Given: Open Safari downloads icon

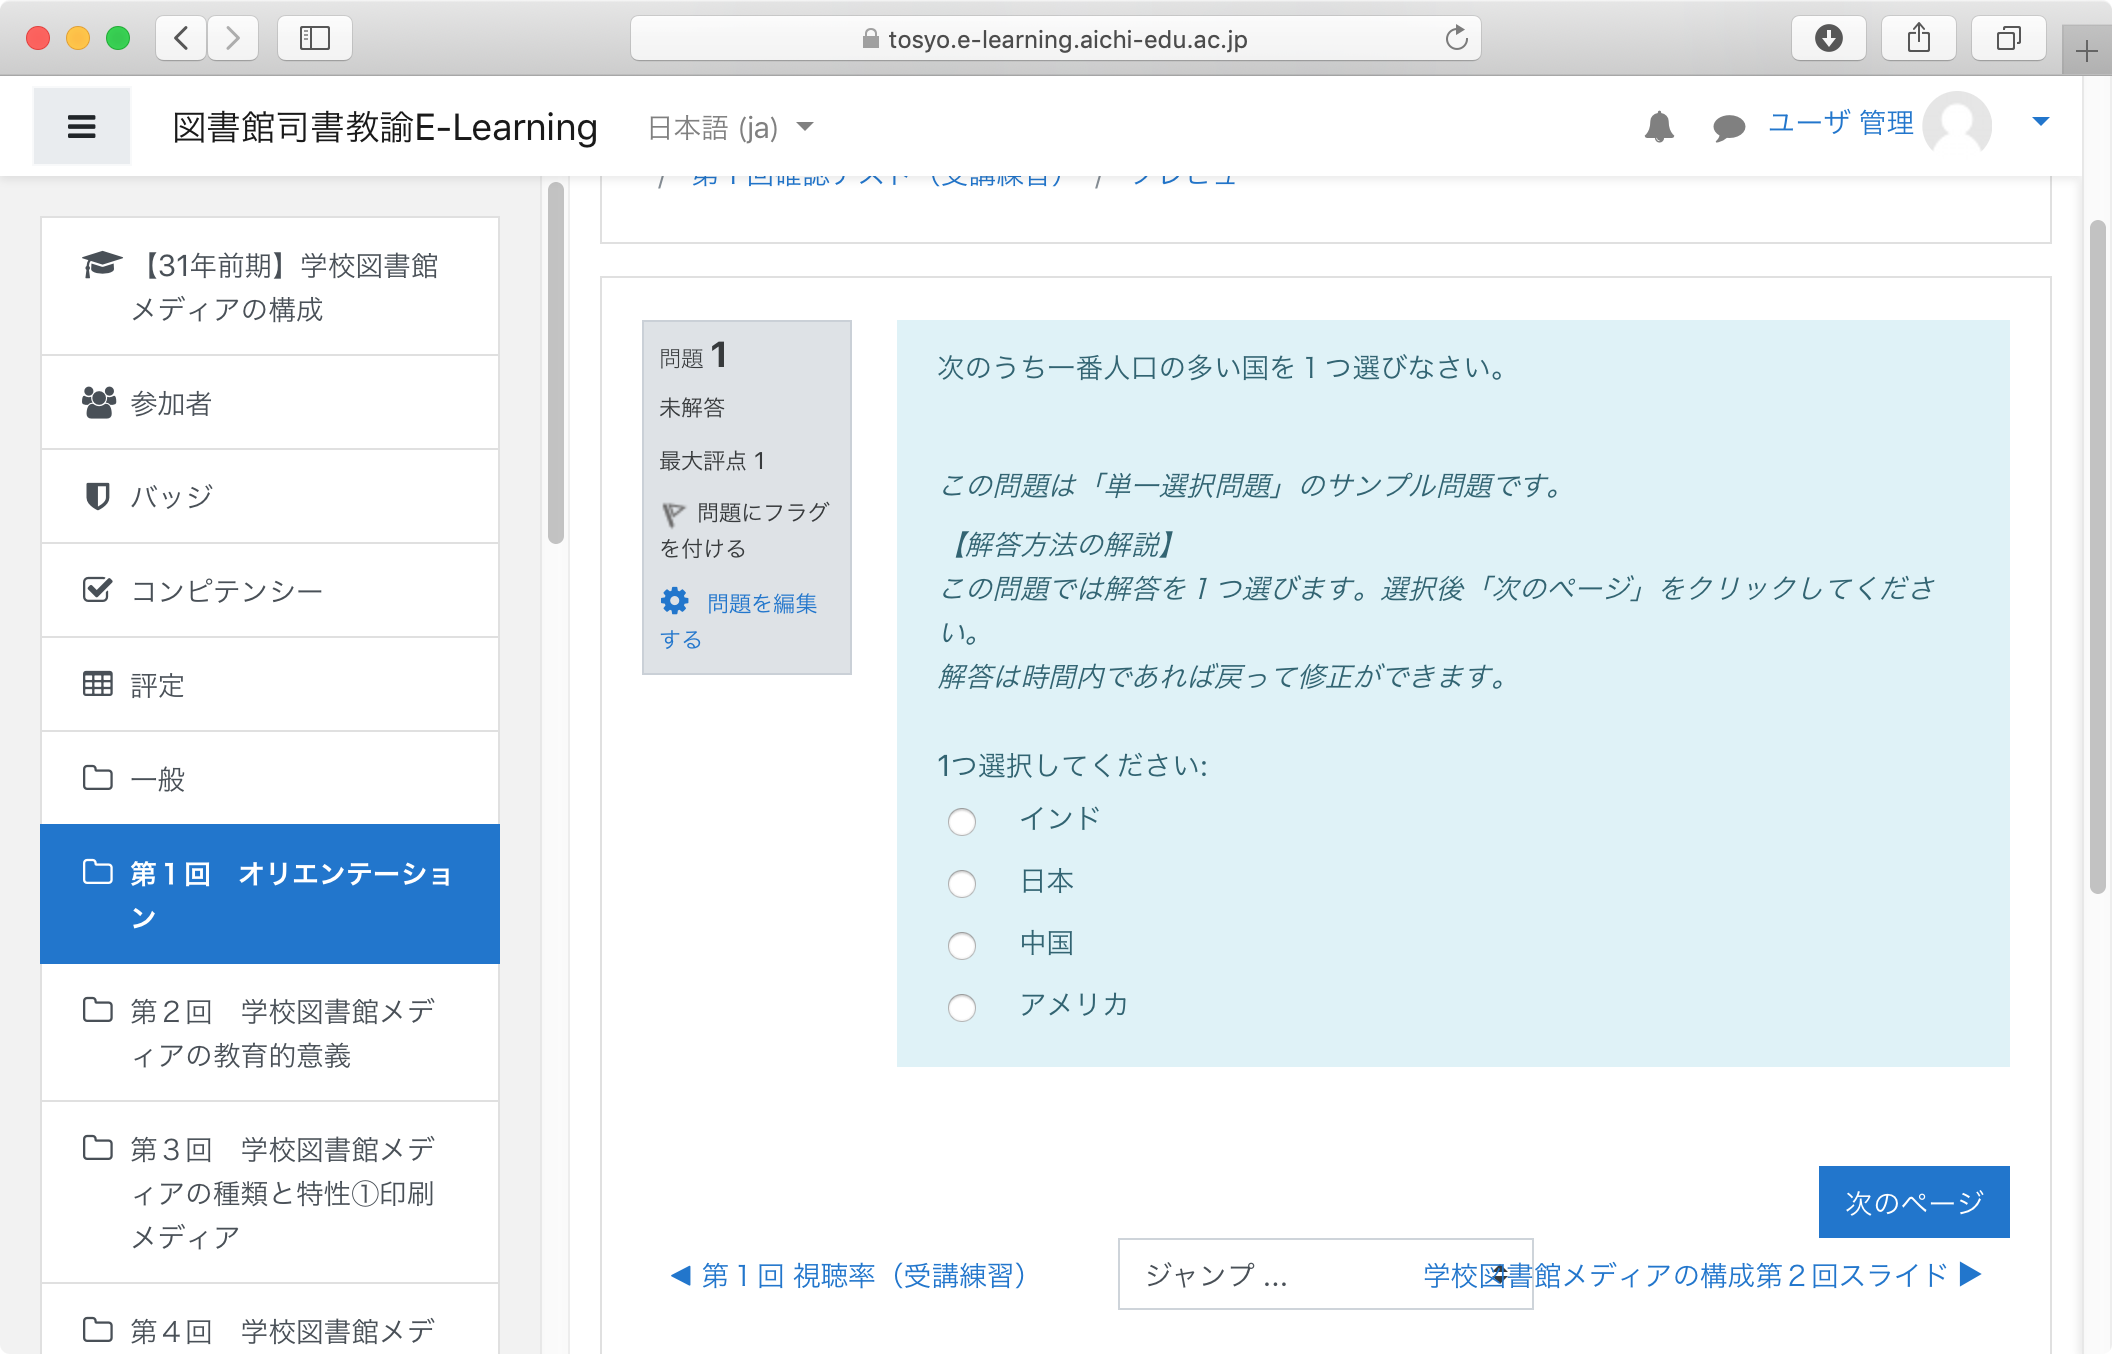Looking at the screenshot, I should coord(1829,38).
